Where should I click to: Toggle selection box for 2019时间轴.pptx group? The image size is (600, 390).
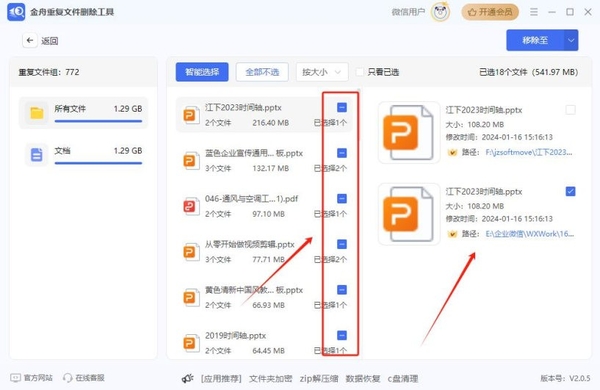pyautogui.click(x=342, y=335)
